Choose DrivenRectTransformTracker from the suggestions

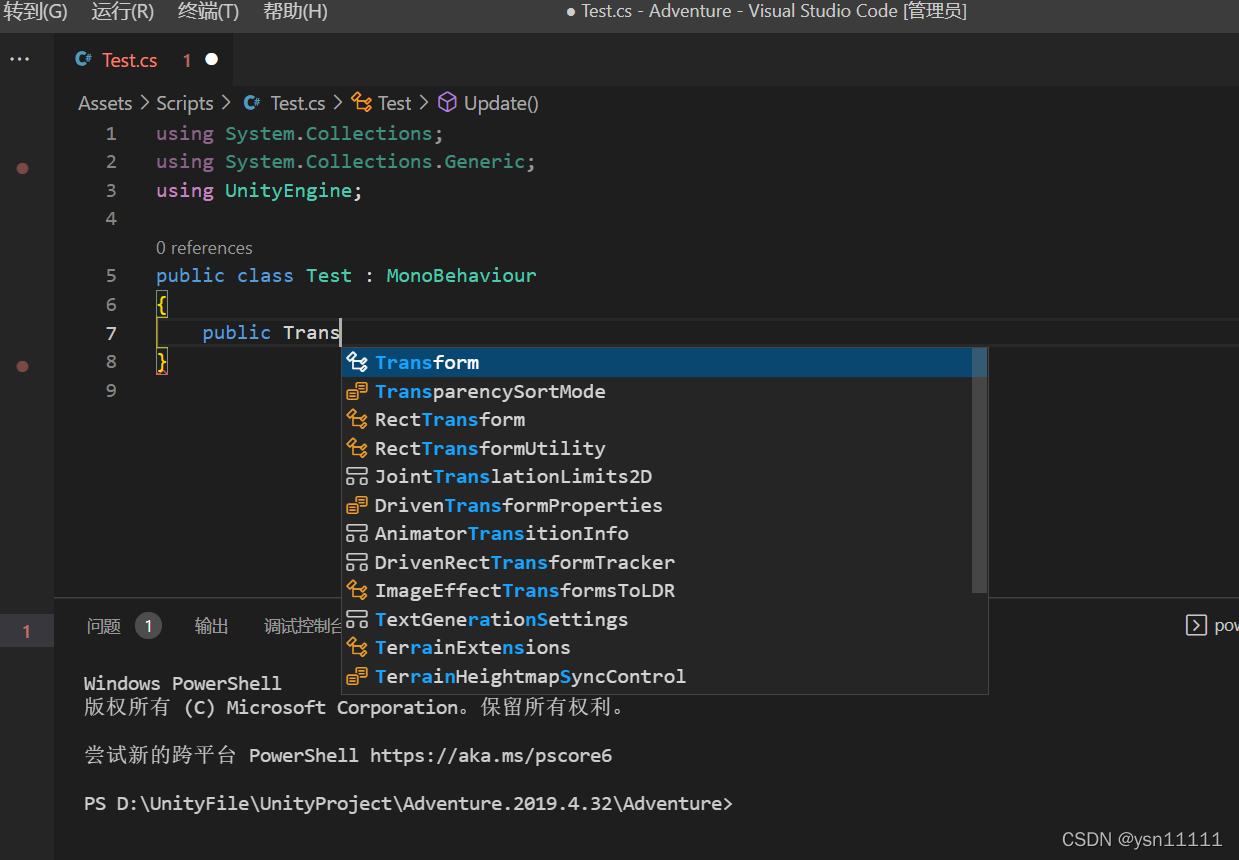(657, 562)
